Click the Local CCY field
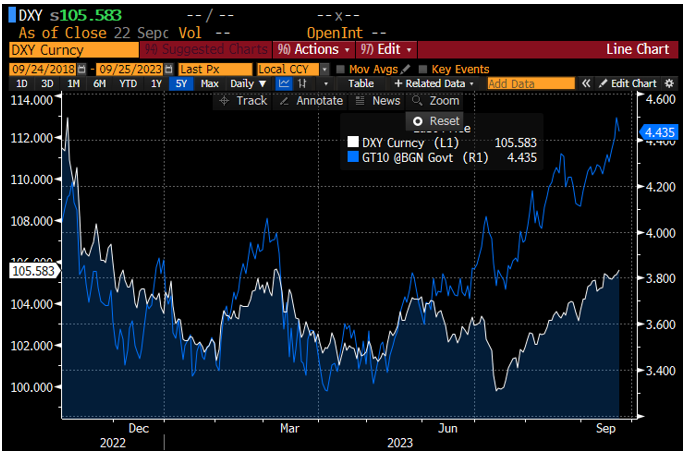 coord(288,69)
